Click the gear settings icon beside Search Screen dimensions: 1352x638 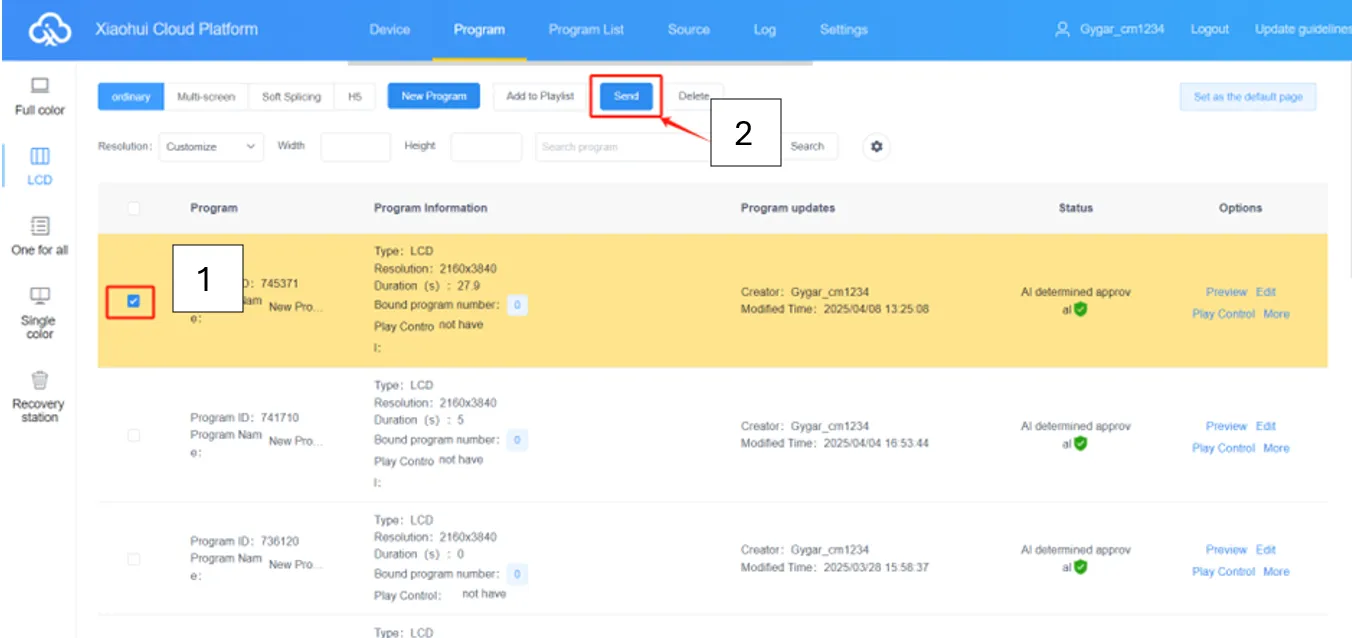[877, 147]
